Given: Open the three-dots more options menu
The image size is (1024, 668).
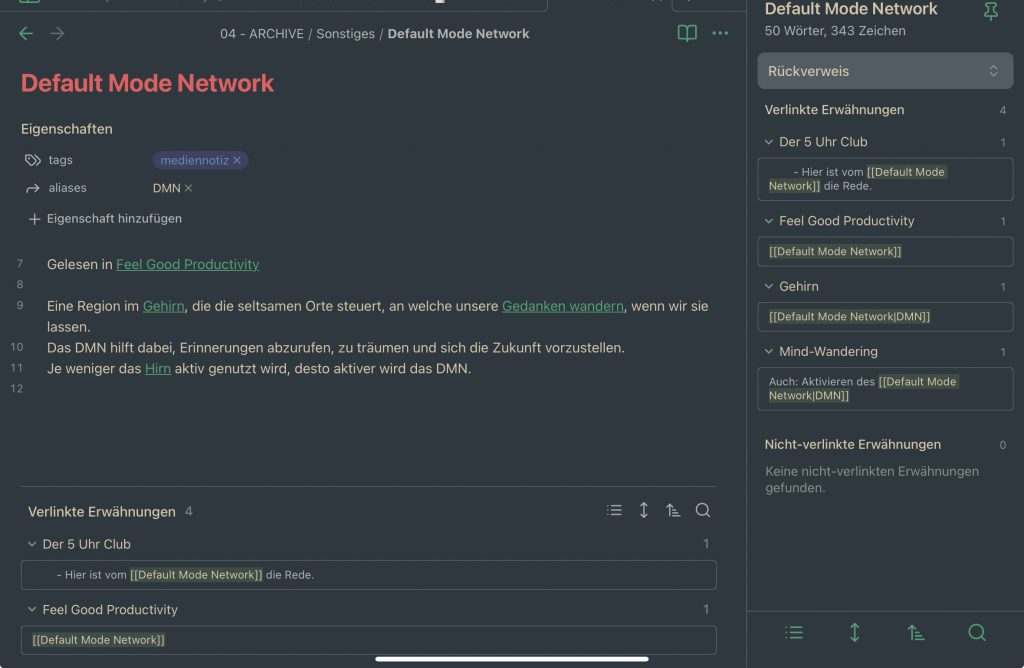Looking at the screenshot, I should [x=720, y=34].
